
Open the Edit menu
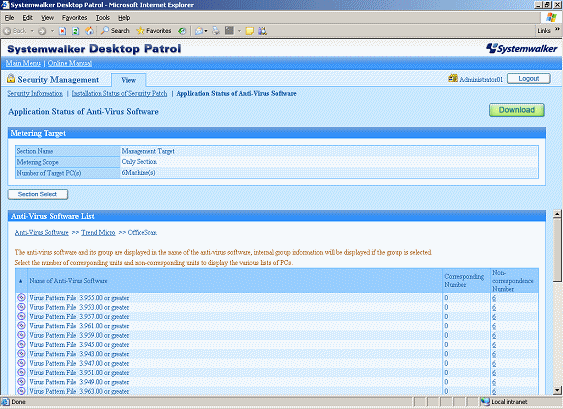point(27,18)
